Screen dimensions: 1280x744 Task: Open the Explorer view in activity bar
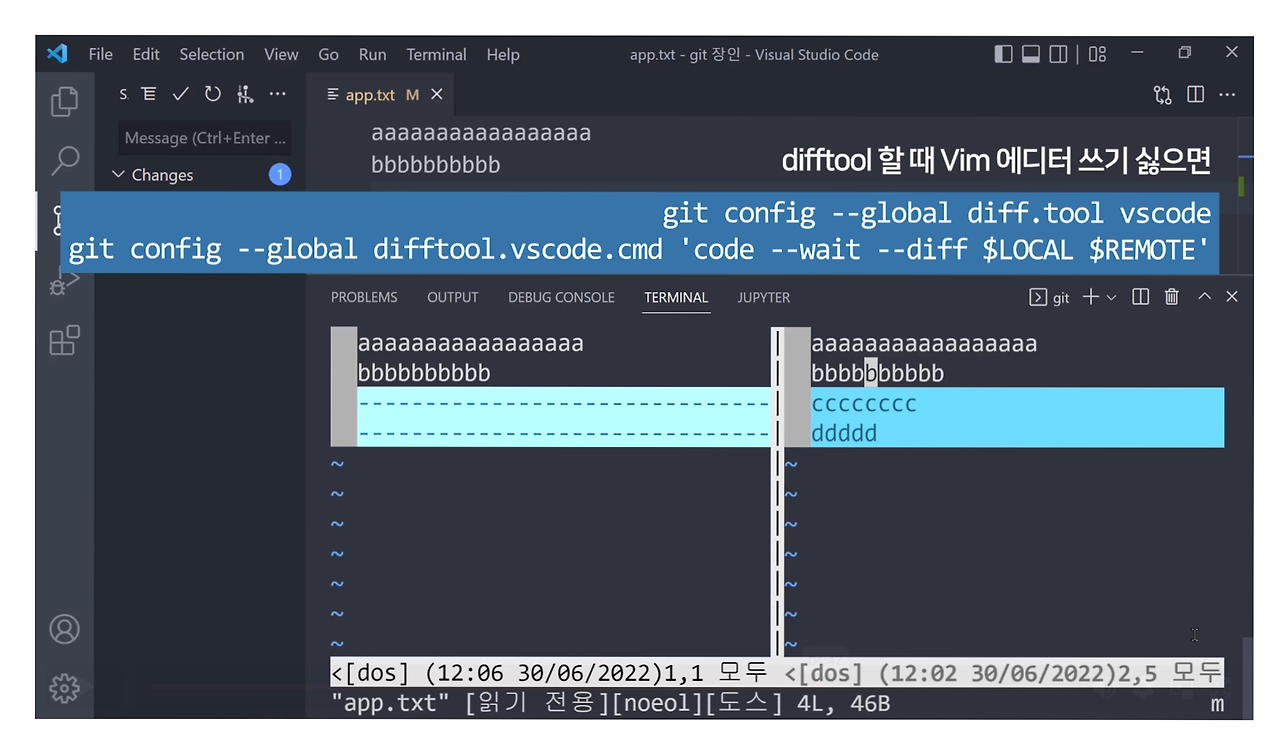click(x=65, y=101)
